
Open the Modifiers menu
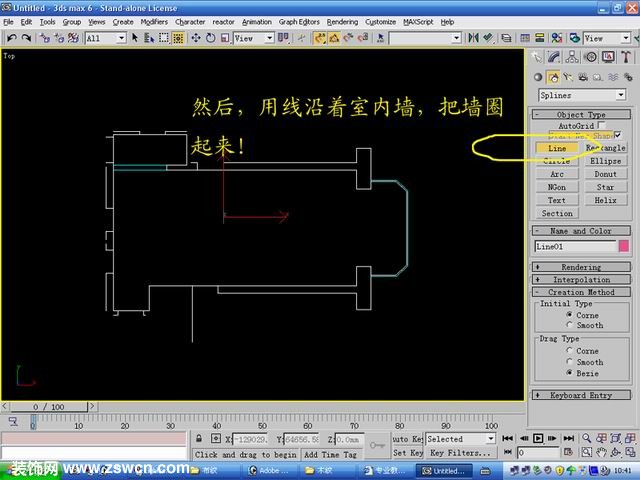[x=154, y=22]
